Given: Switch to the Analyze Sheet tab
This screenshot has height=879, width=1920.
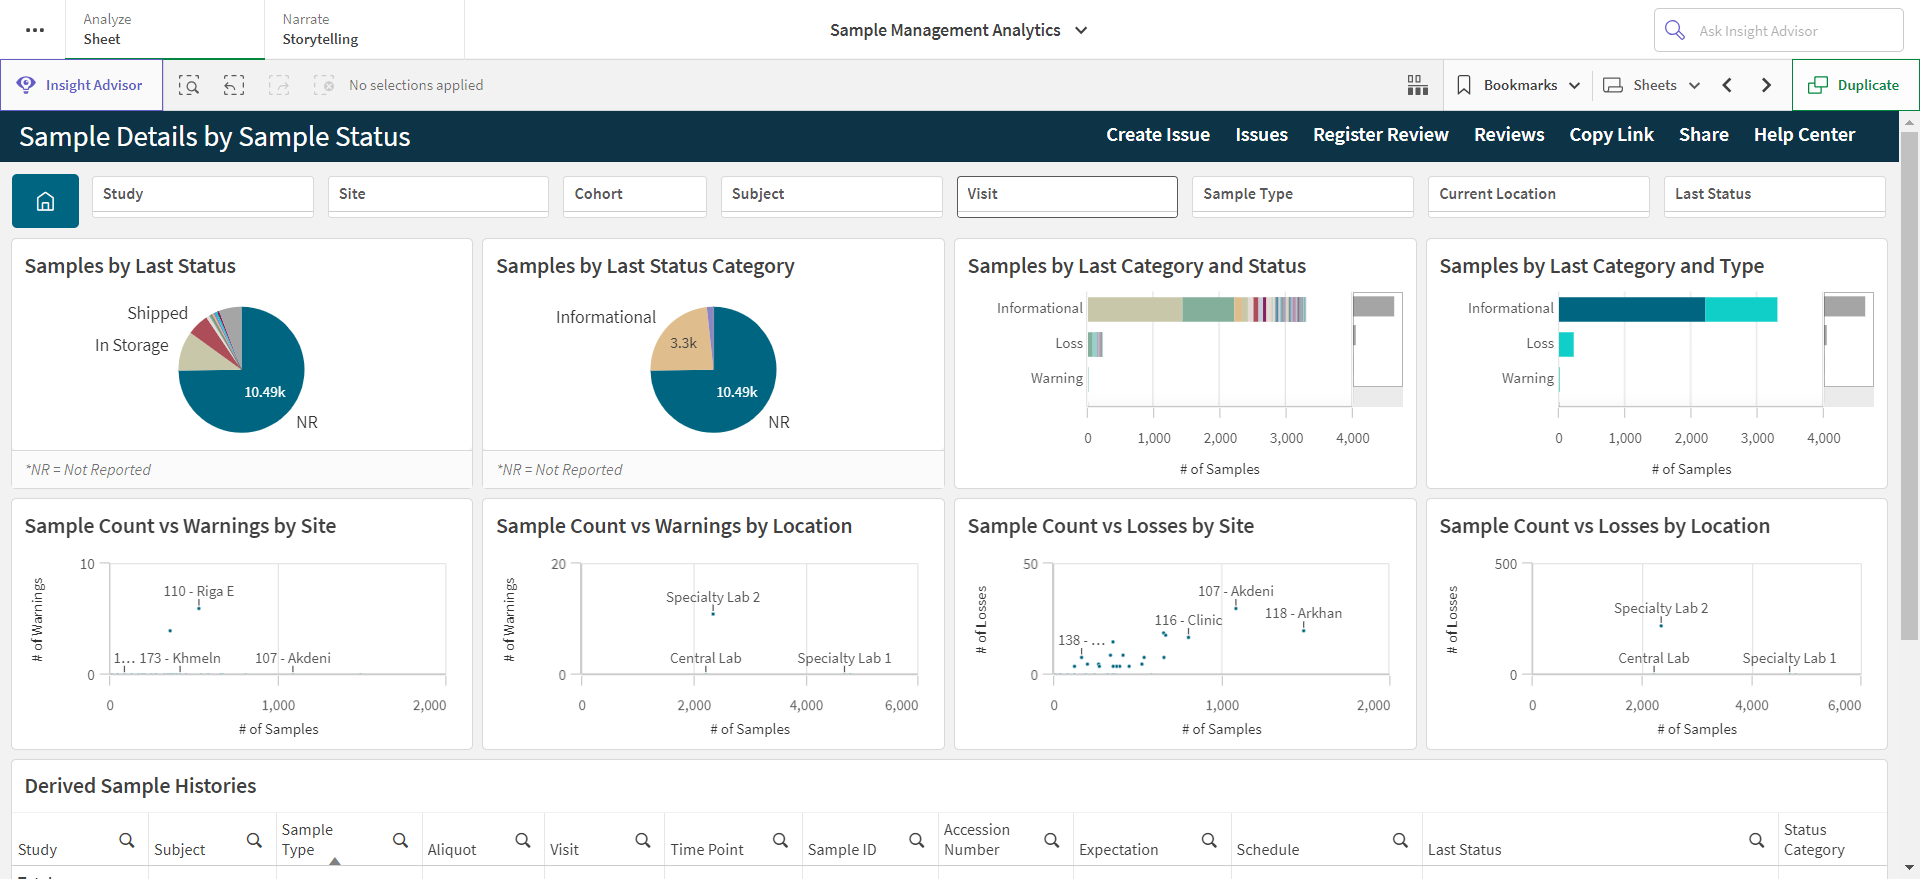Looking at the screenshot, I should pos(165,29).
